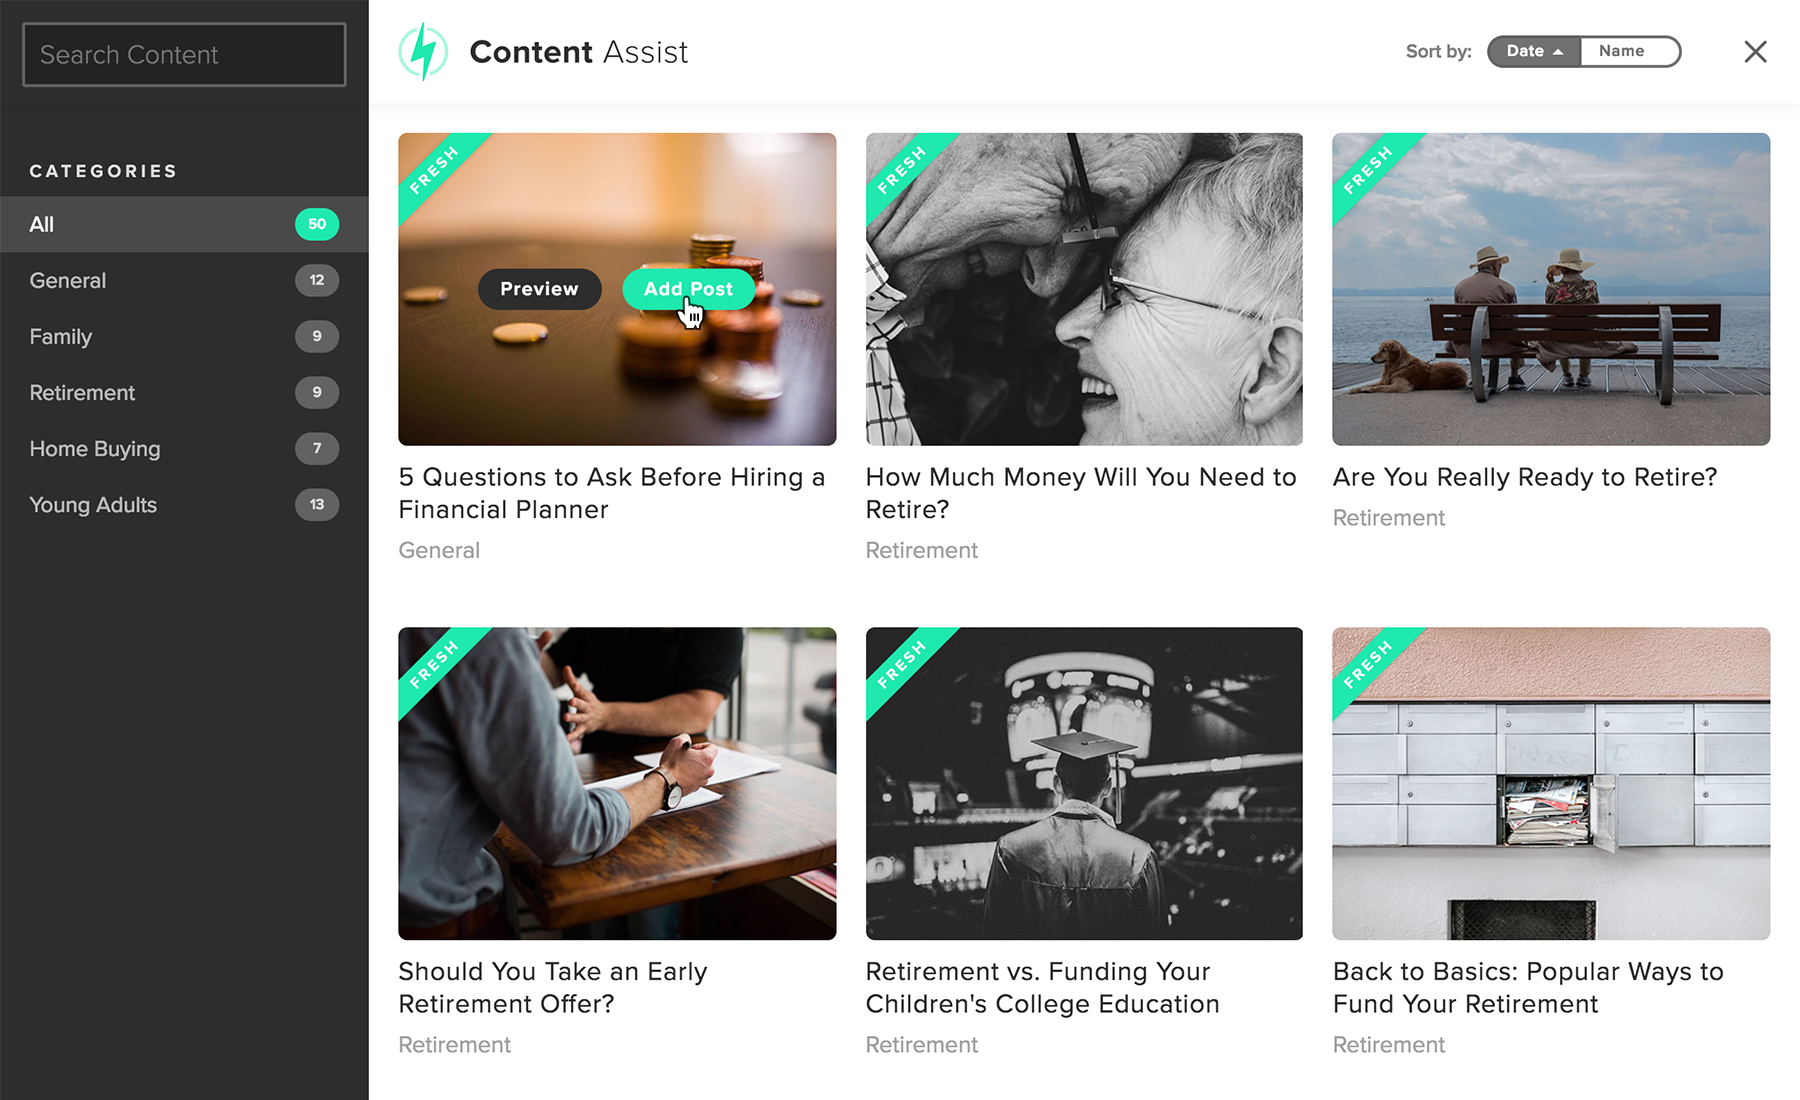Click the 13 badge next to Young Adults
Image resolution: width=1800 pixels, height=1100 pixels.
pyautogui.click(x=317, y=504)
